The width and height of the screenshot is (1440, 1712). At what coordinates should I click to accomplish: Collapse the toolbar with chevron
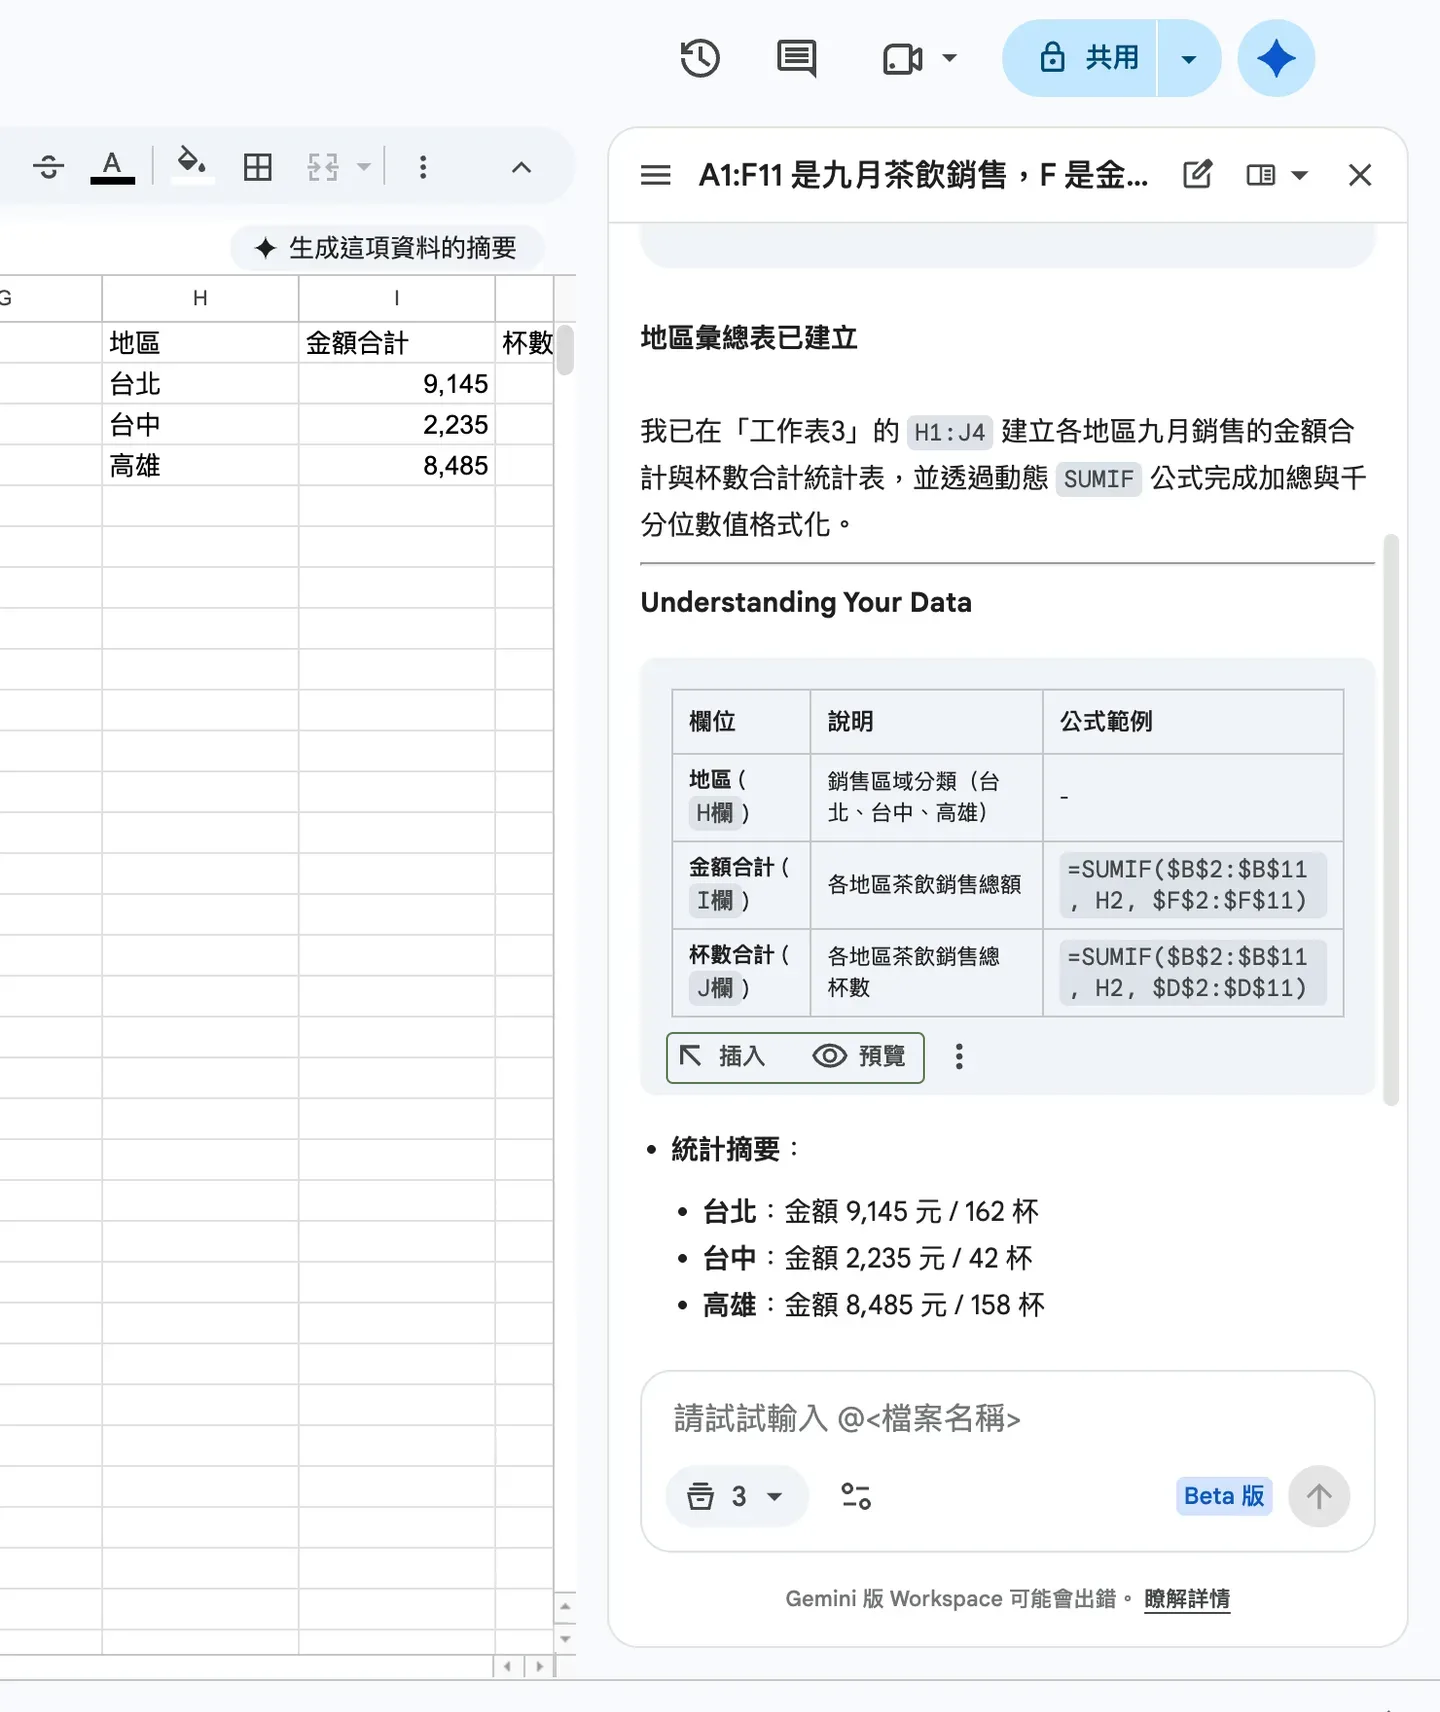point(521,167)
